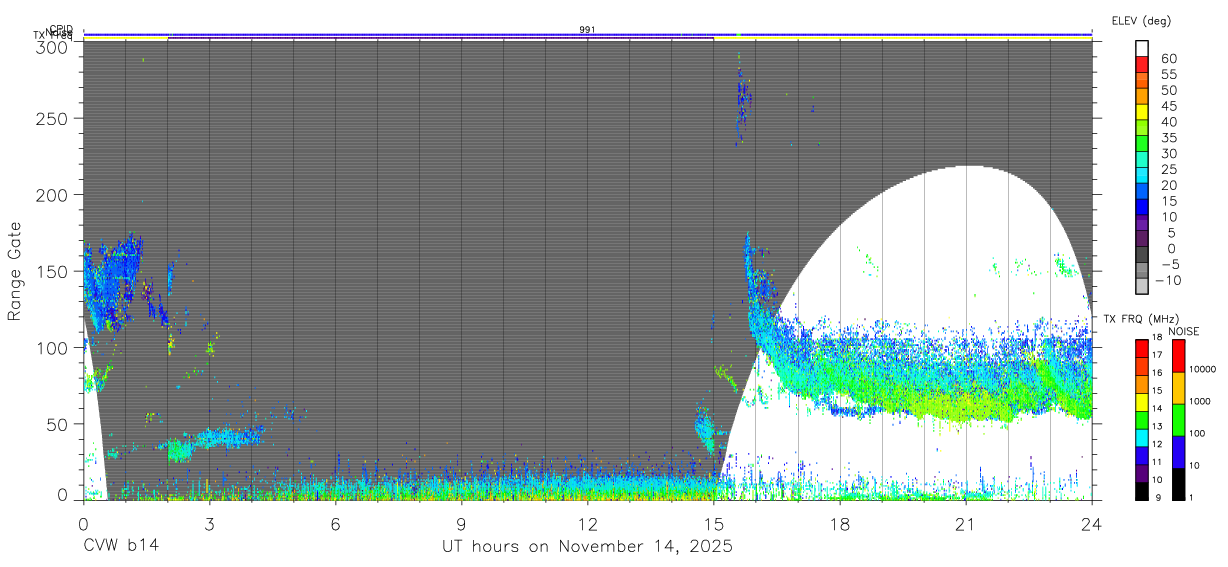Viewport: 1228px width, 567px height.
Task: Click the '−10' label on the ELEV scale
Action: coord(1168,280)
